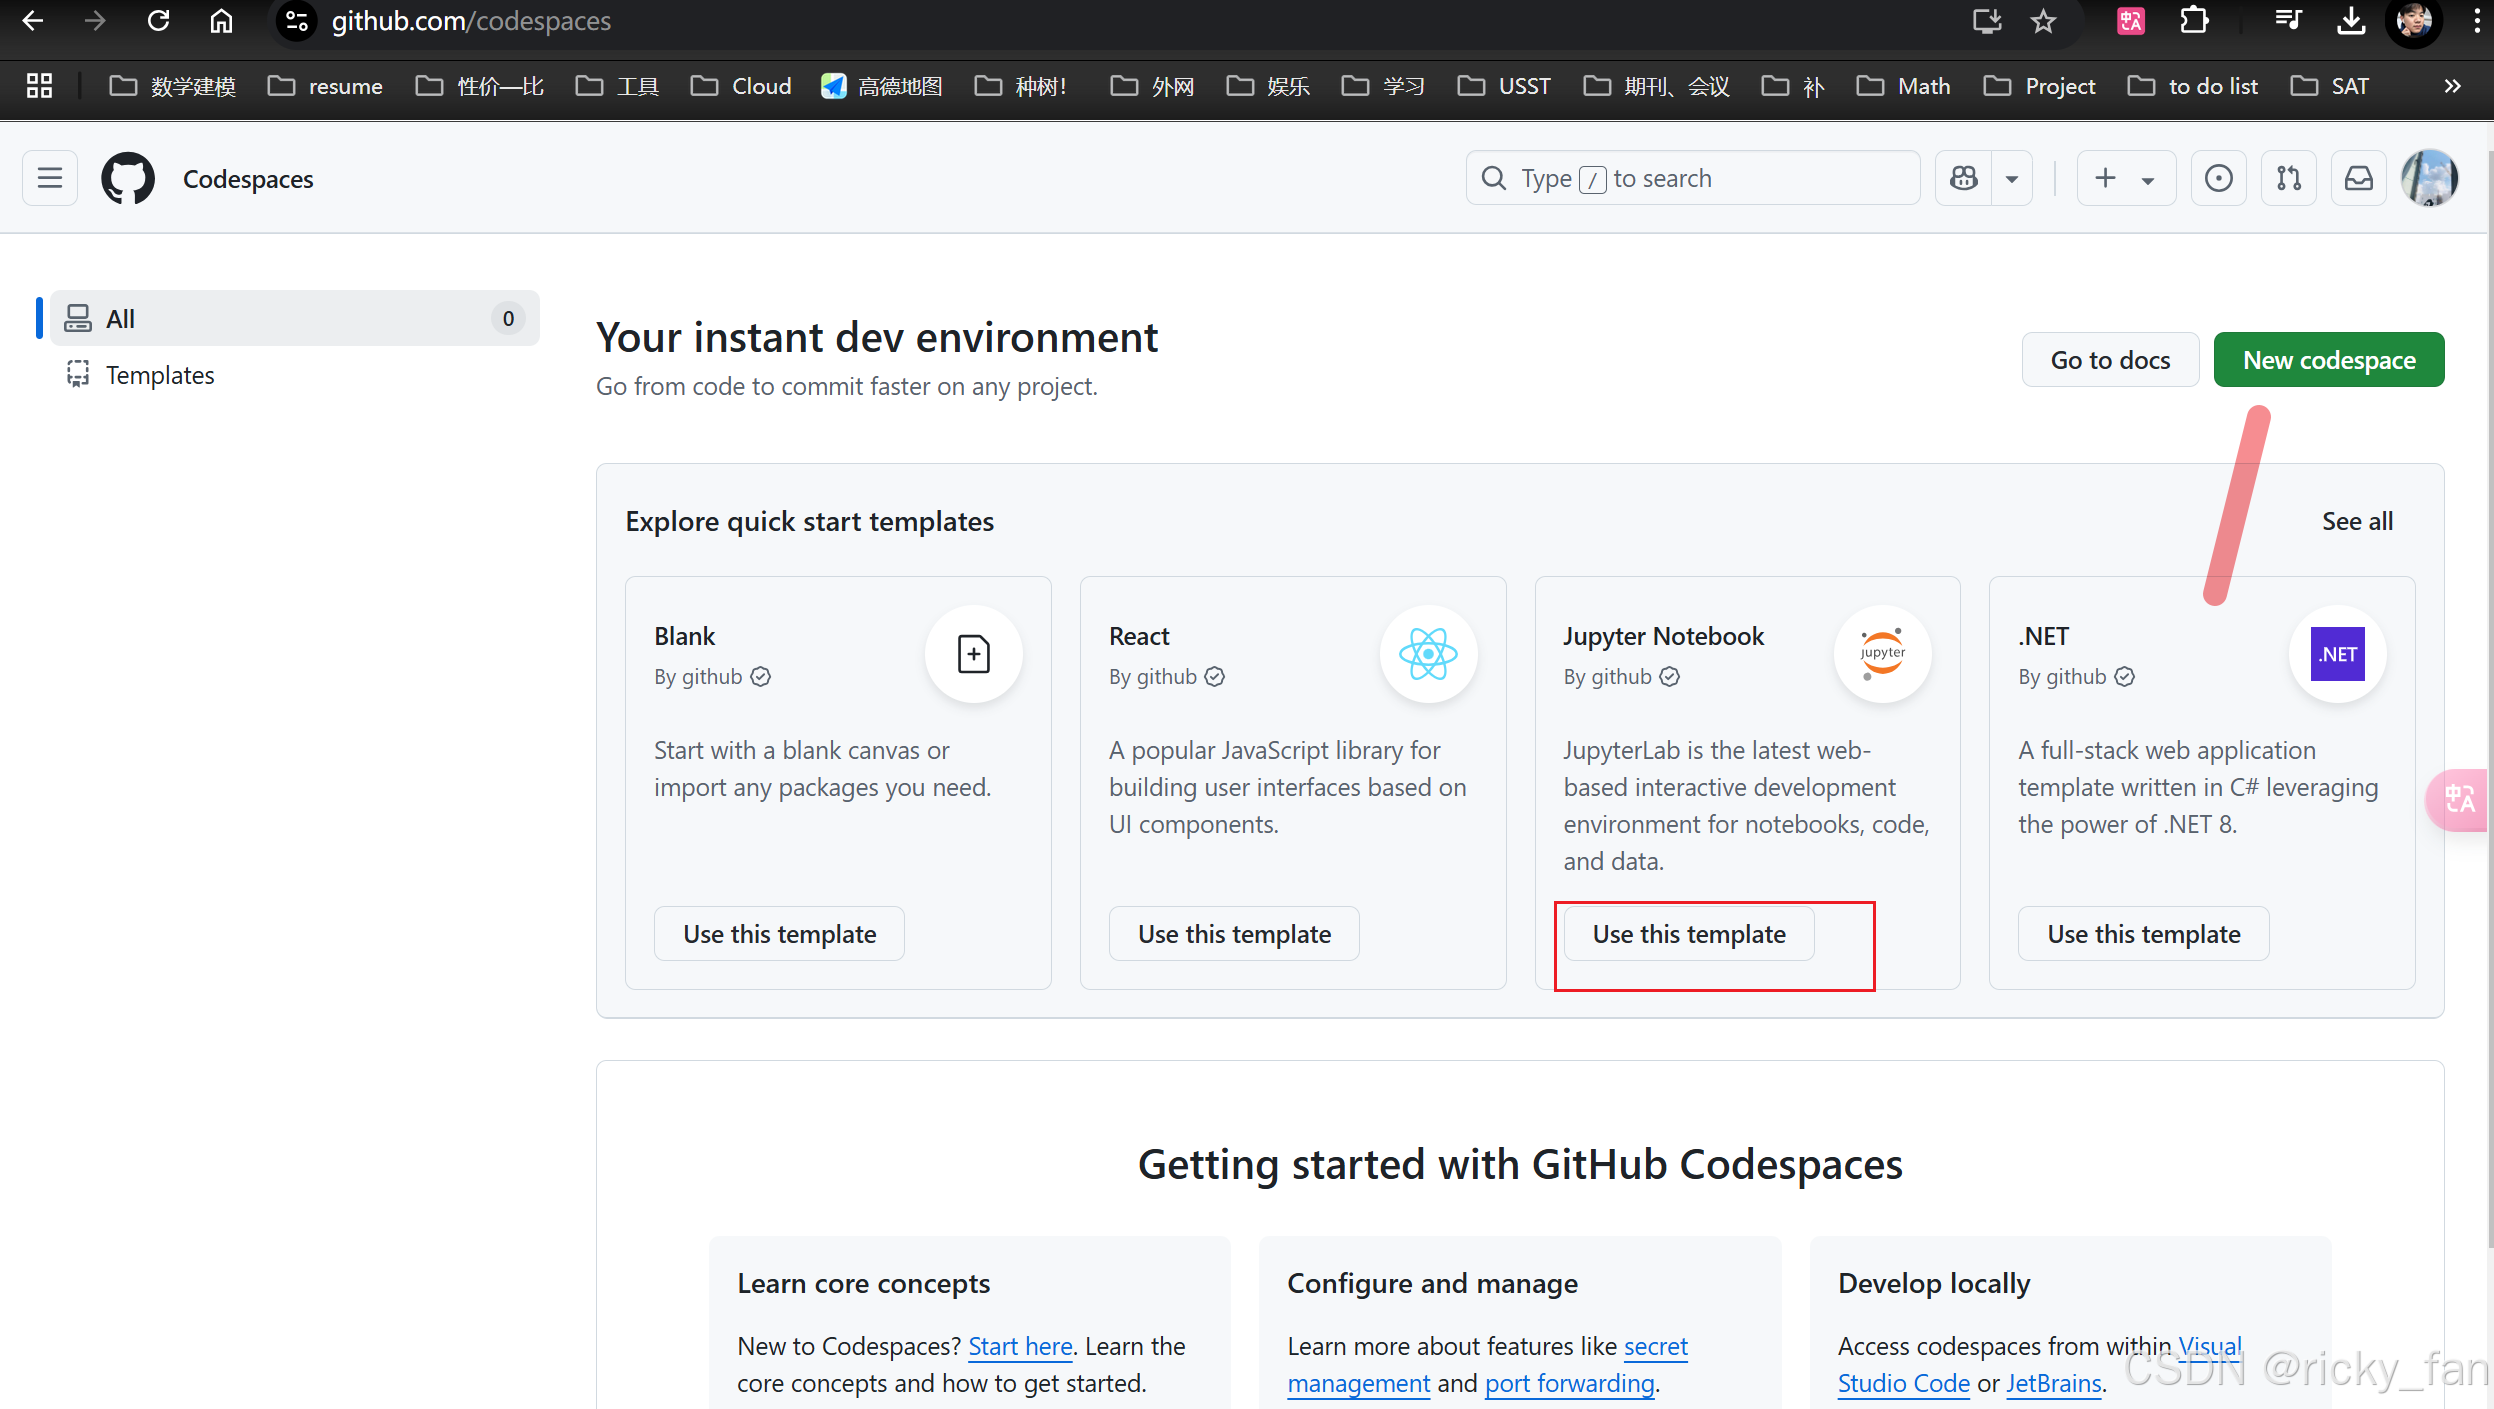
Task: Expand the Create new plus dropdown
Action: pos(2125,178)
